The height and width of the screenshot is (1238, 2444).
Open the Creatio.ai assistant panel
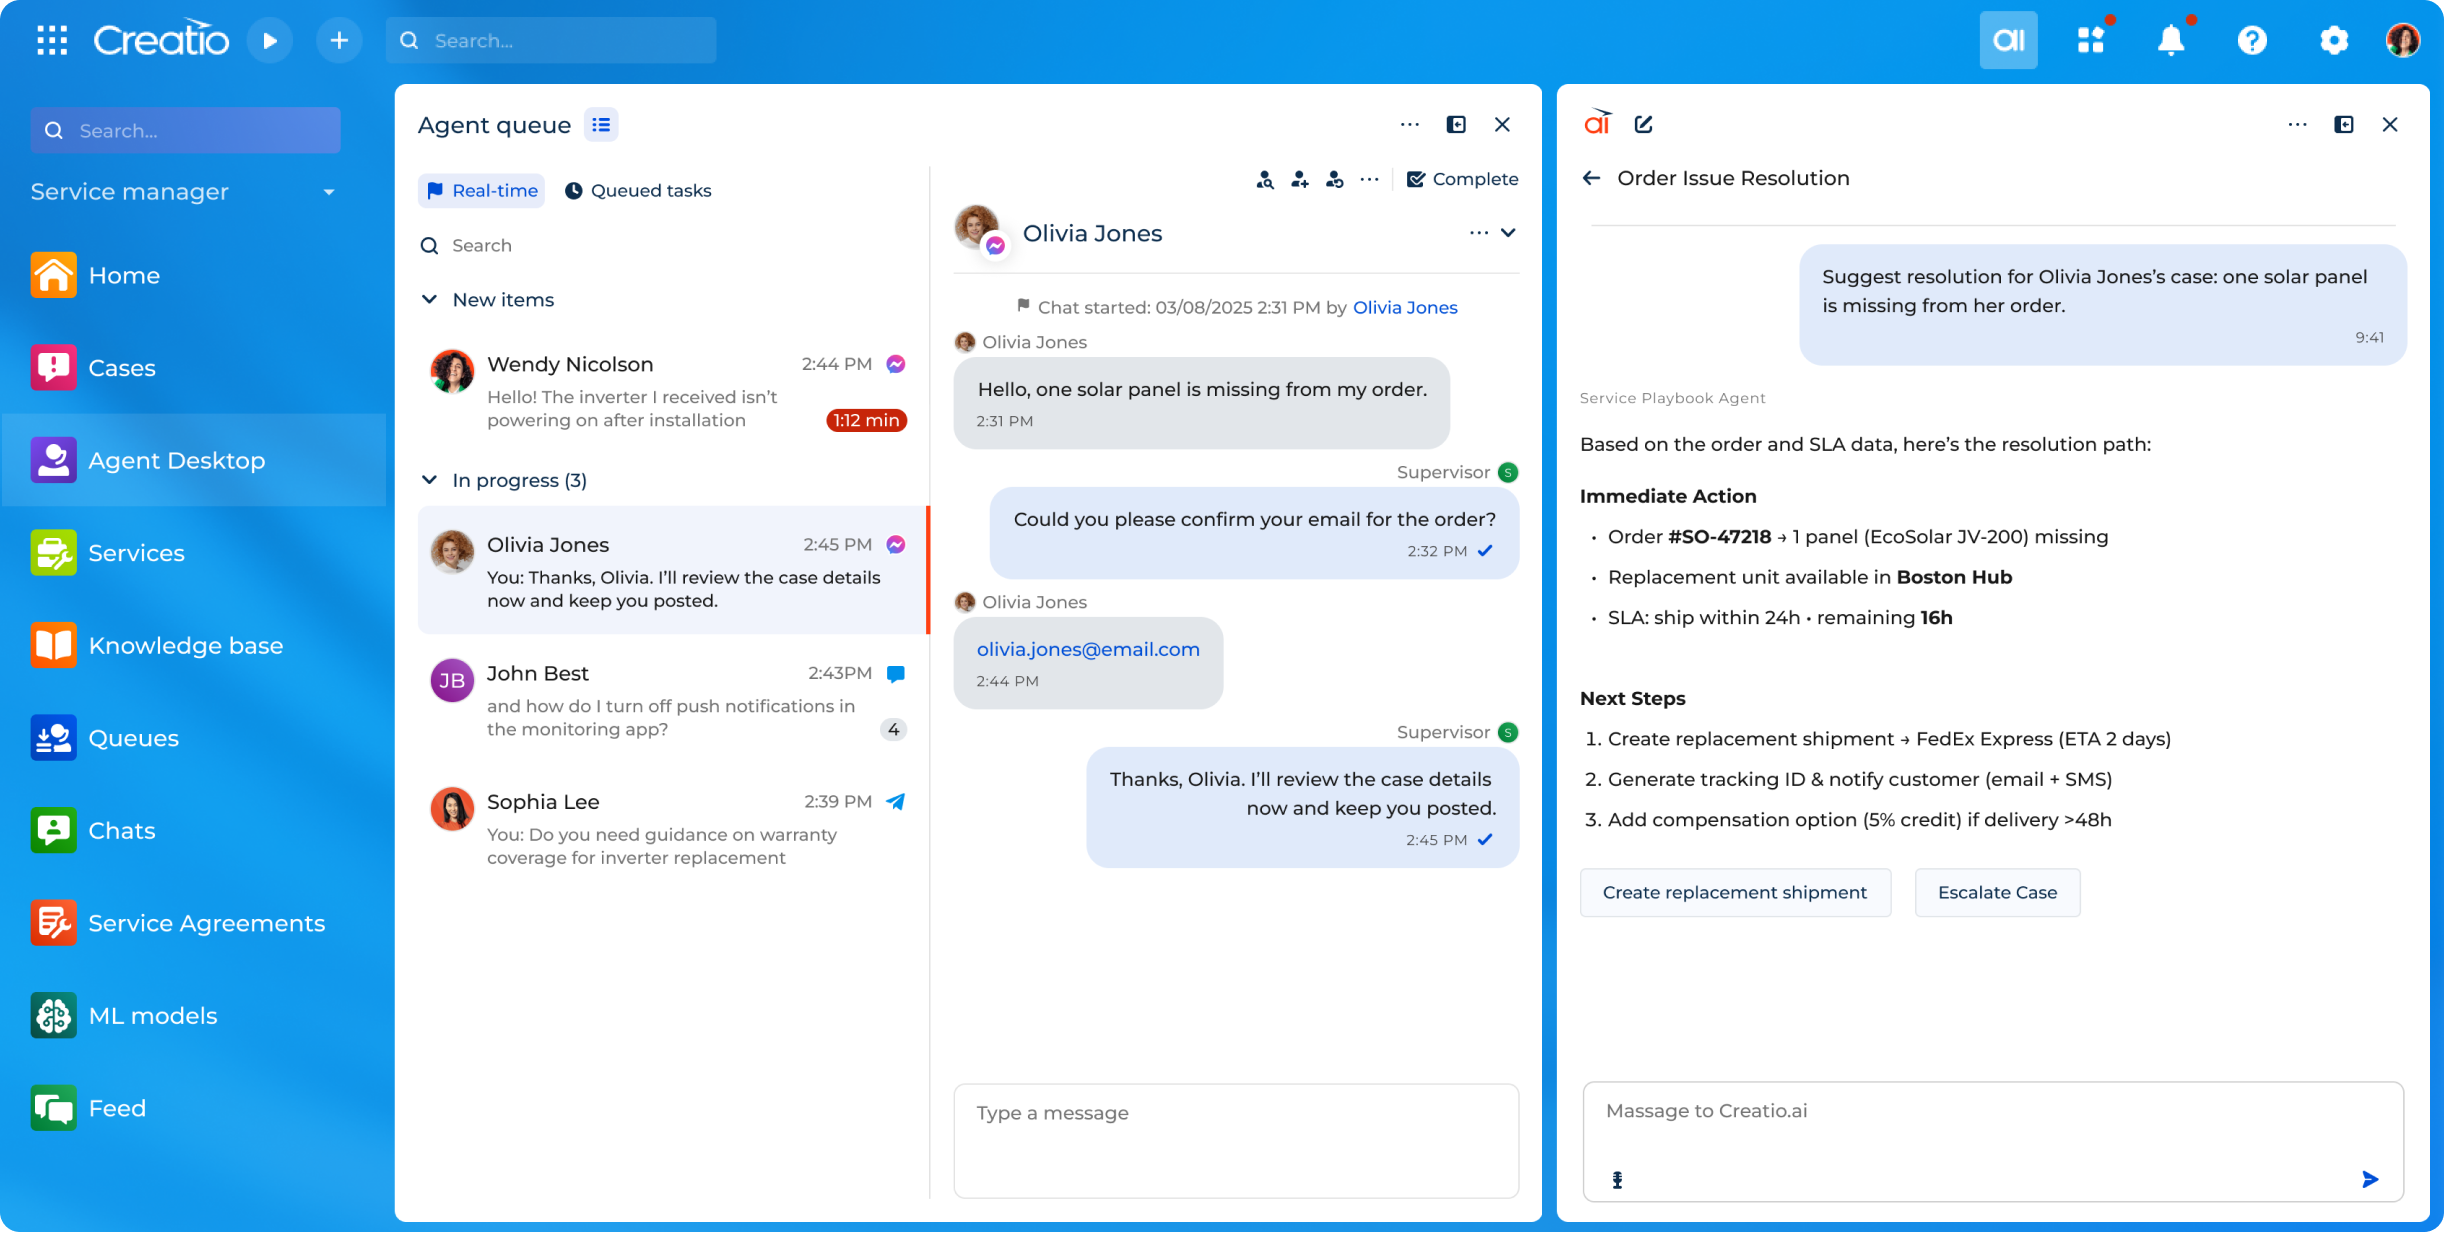click(x=2008, y=40)
